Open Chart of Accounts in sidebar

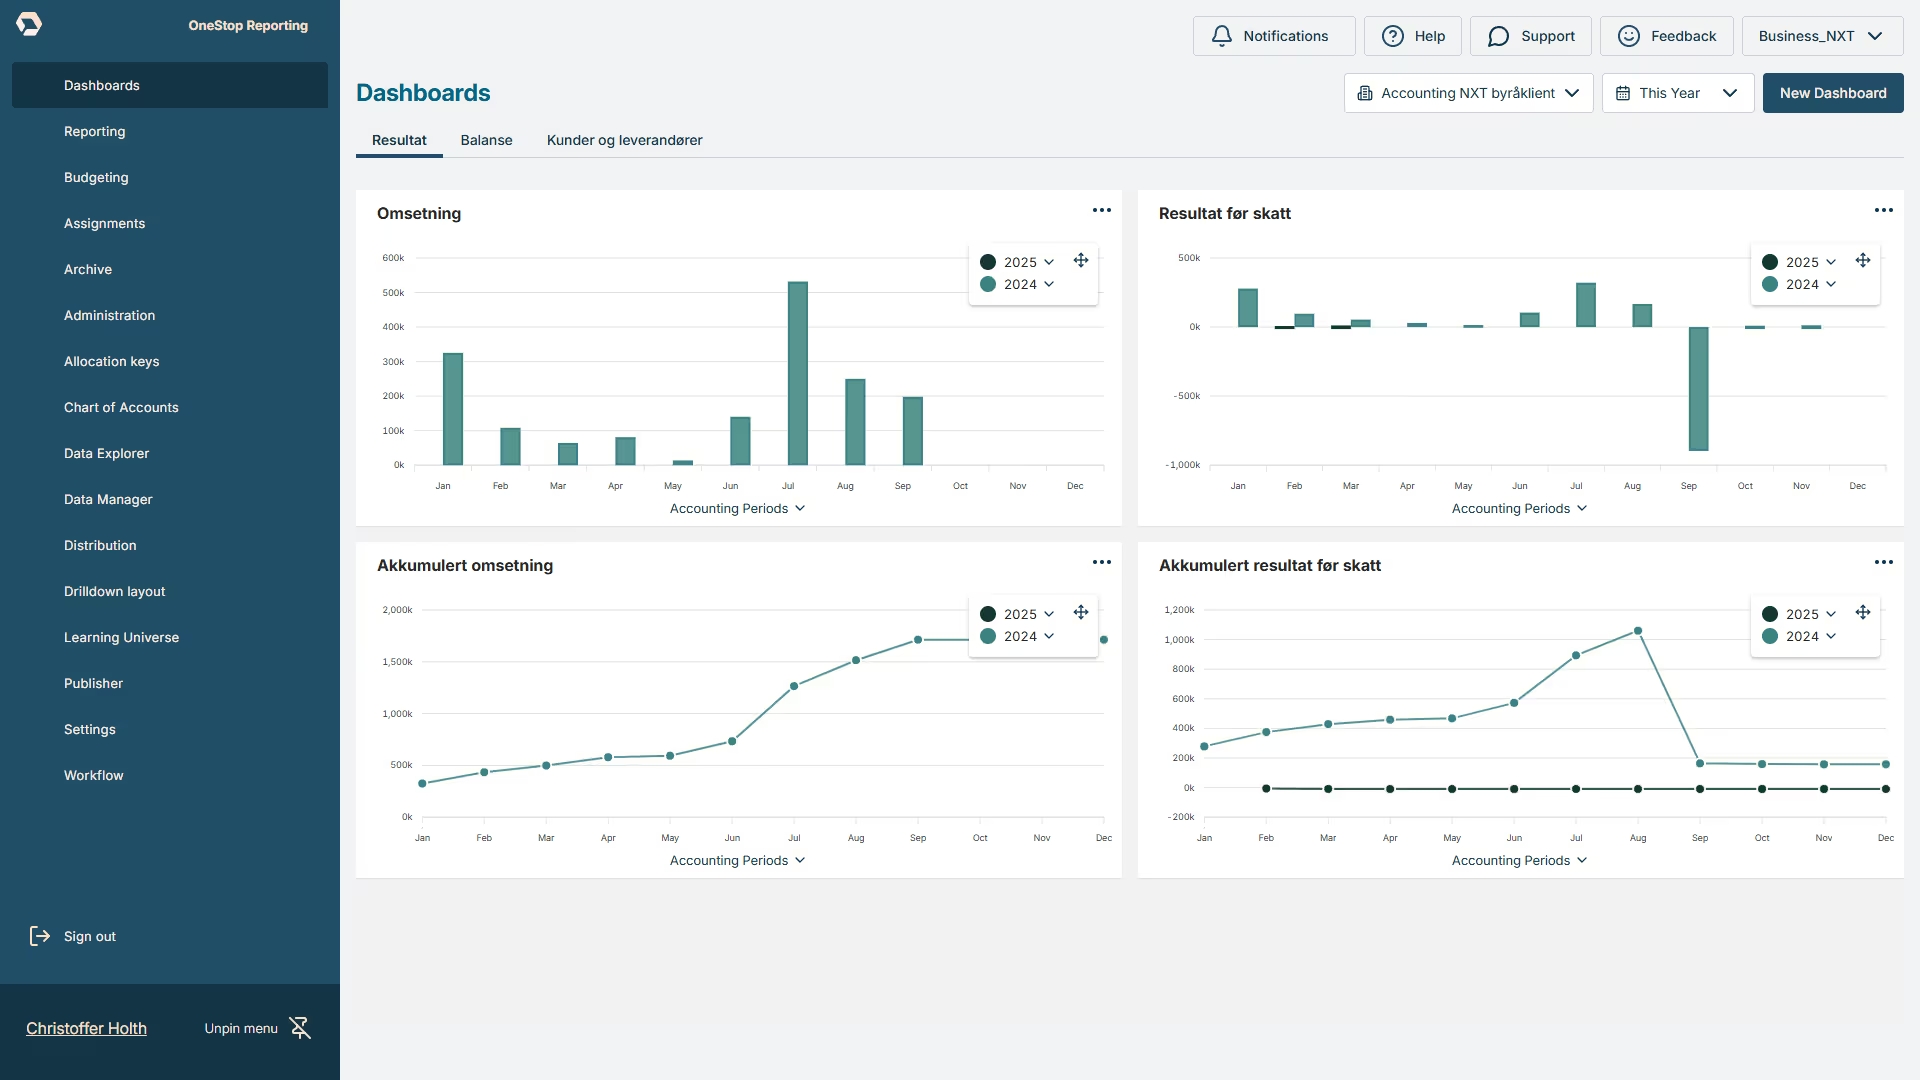[121, 407]
